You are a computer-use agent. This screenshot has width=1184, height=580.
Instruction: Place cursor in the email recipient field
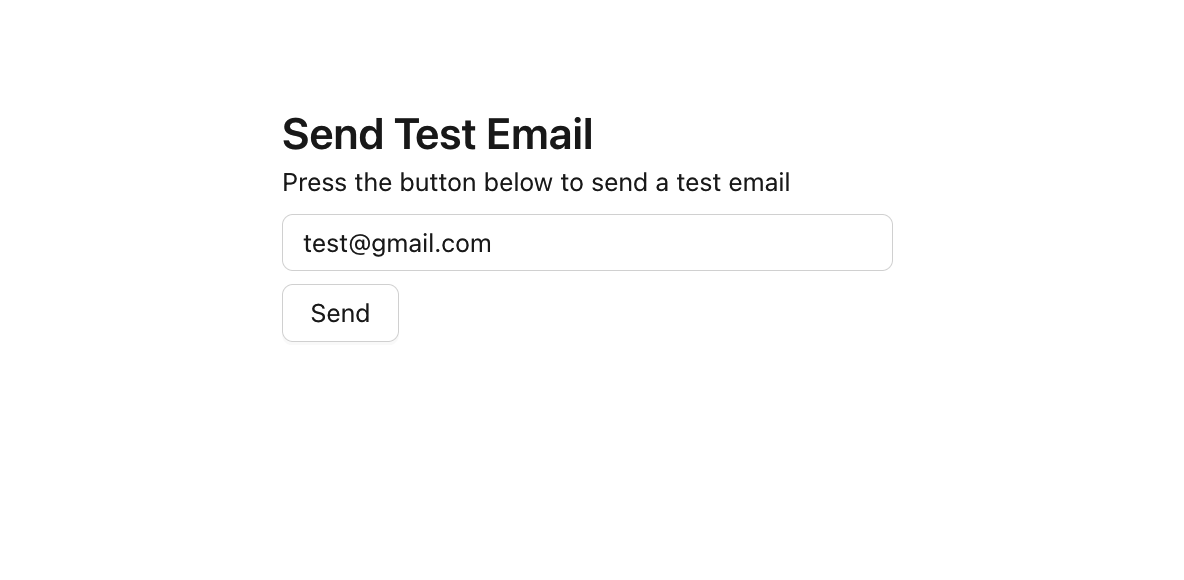click(x=587, y=243)
